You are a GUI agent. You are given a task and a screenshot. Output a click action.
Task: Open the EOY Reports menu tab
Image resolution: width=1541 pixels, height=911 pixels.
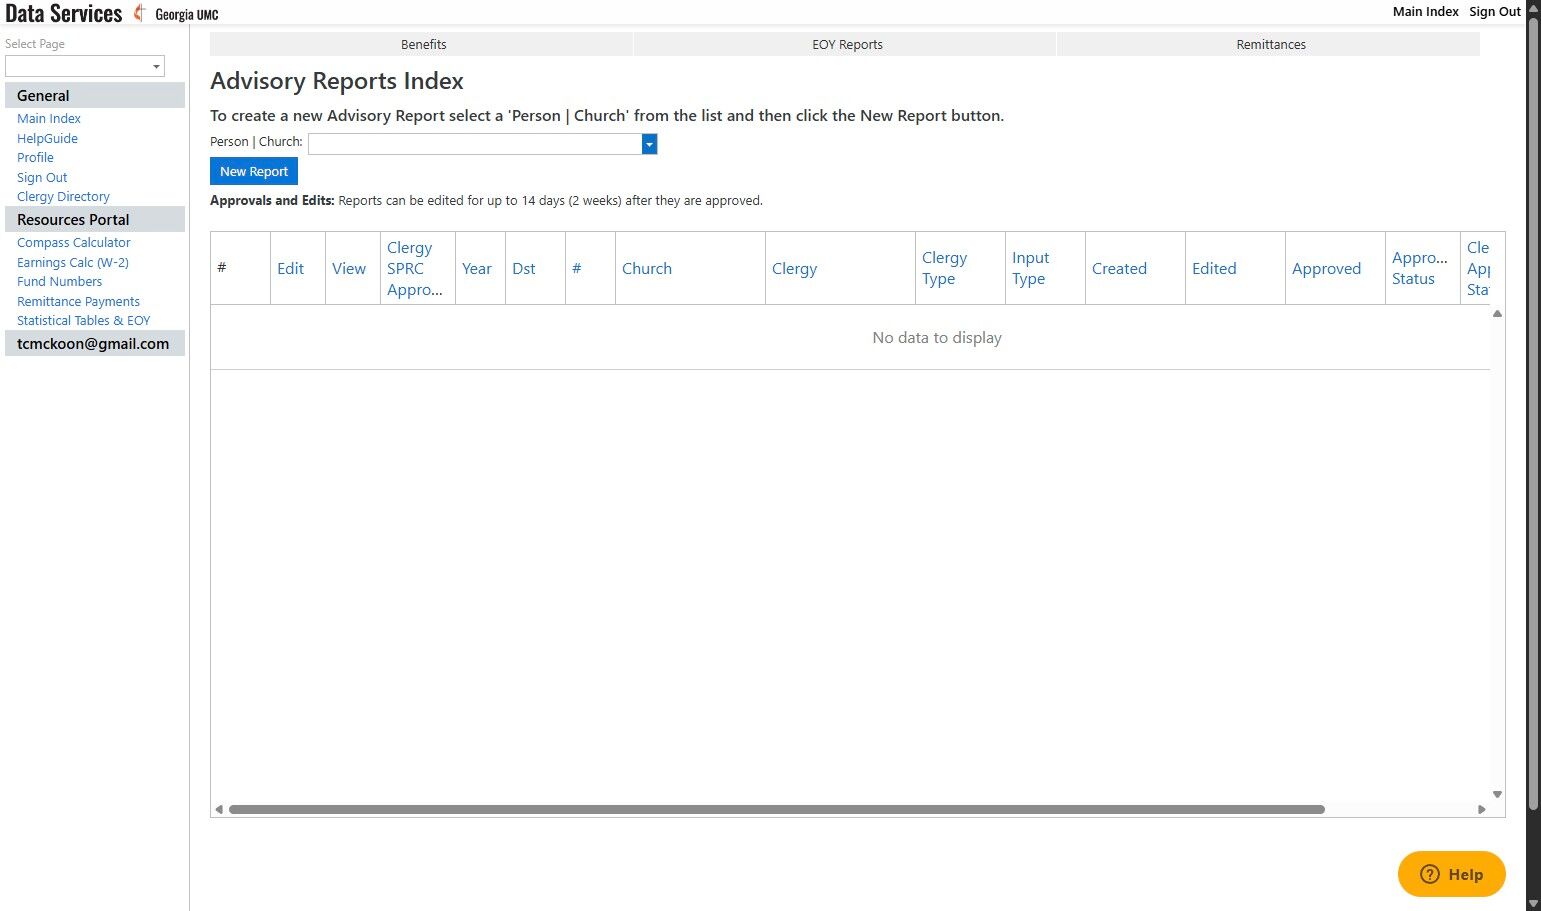(x=847, y=44)
